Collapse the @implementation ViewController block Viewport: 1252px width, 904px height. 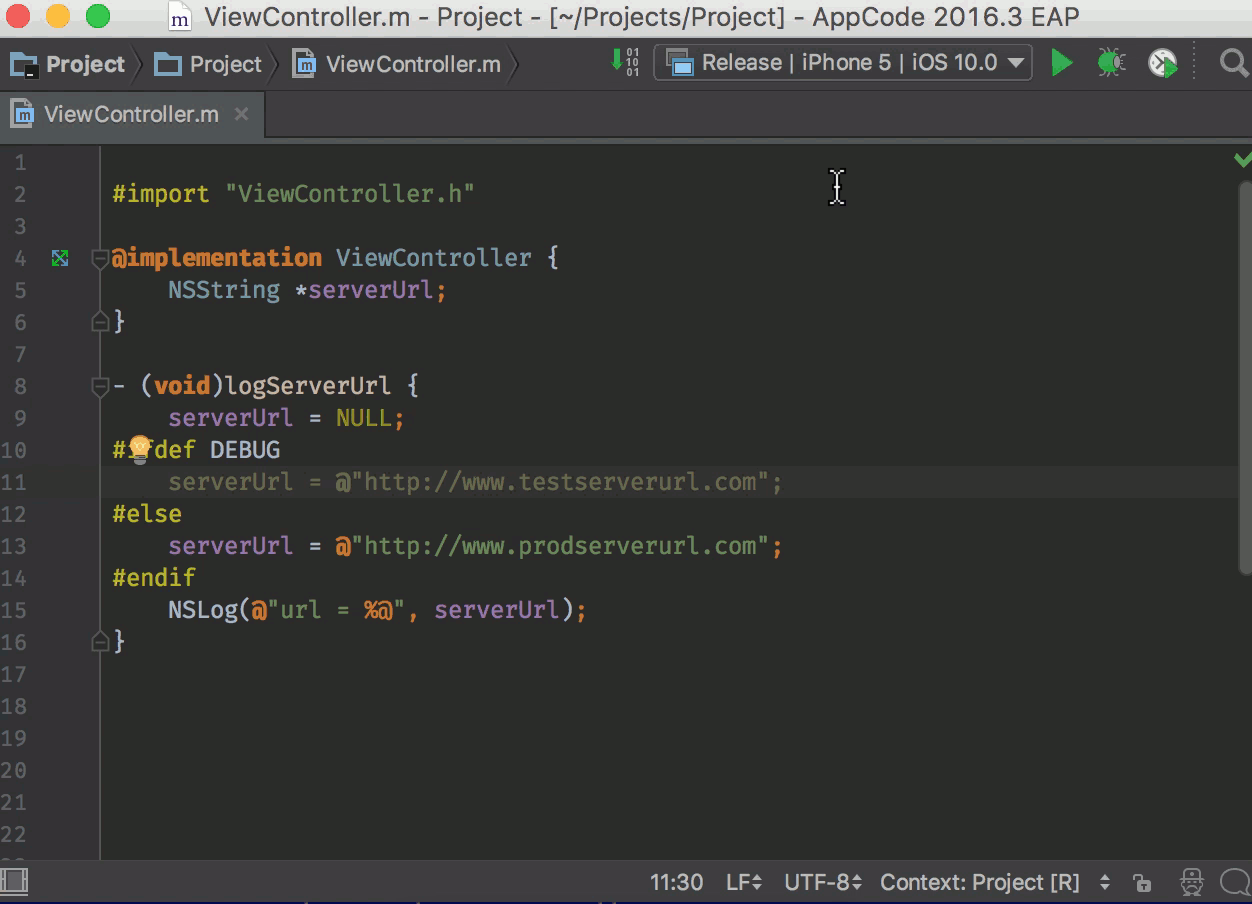pyautogui.click(x=99, y=258)
